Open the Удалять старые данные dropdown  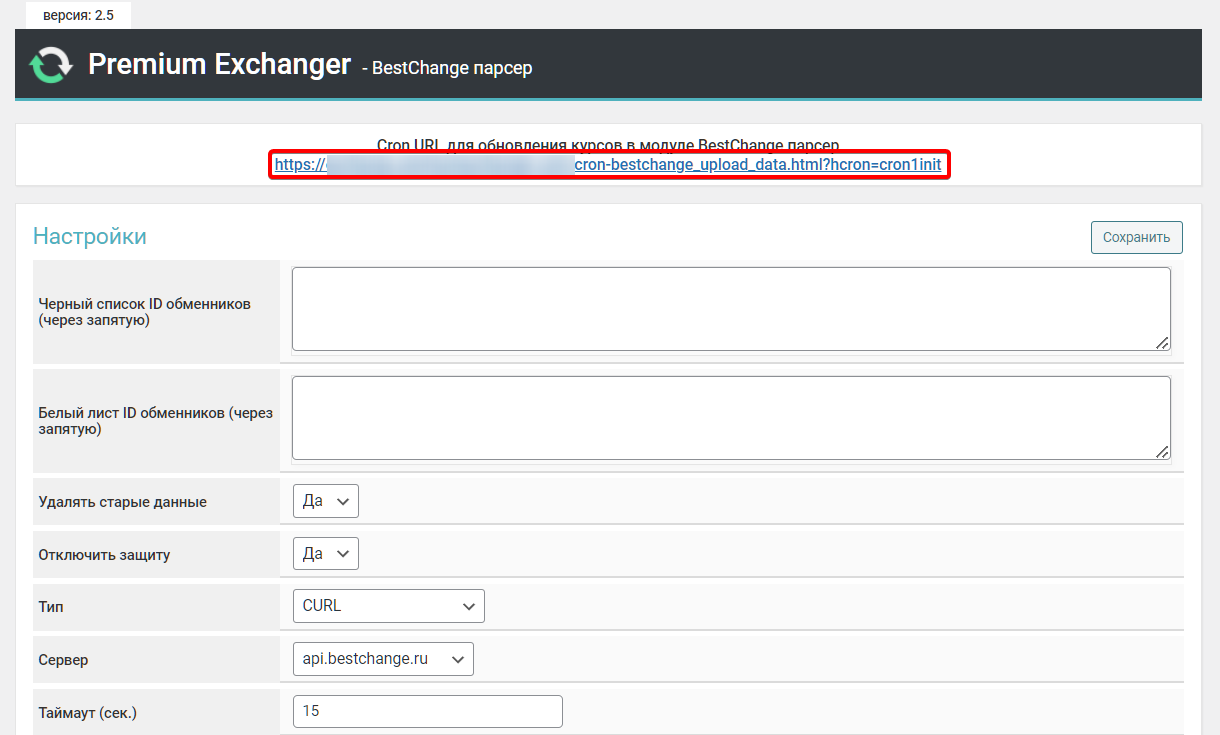click(x=325, y=502)
